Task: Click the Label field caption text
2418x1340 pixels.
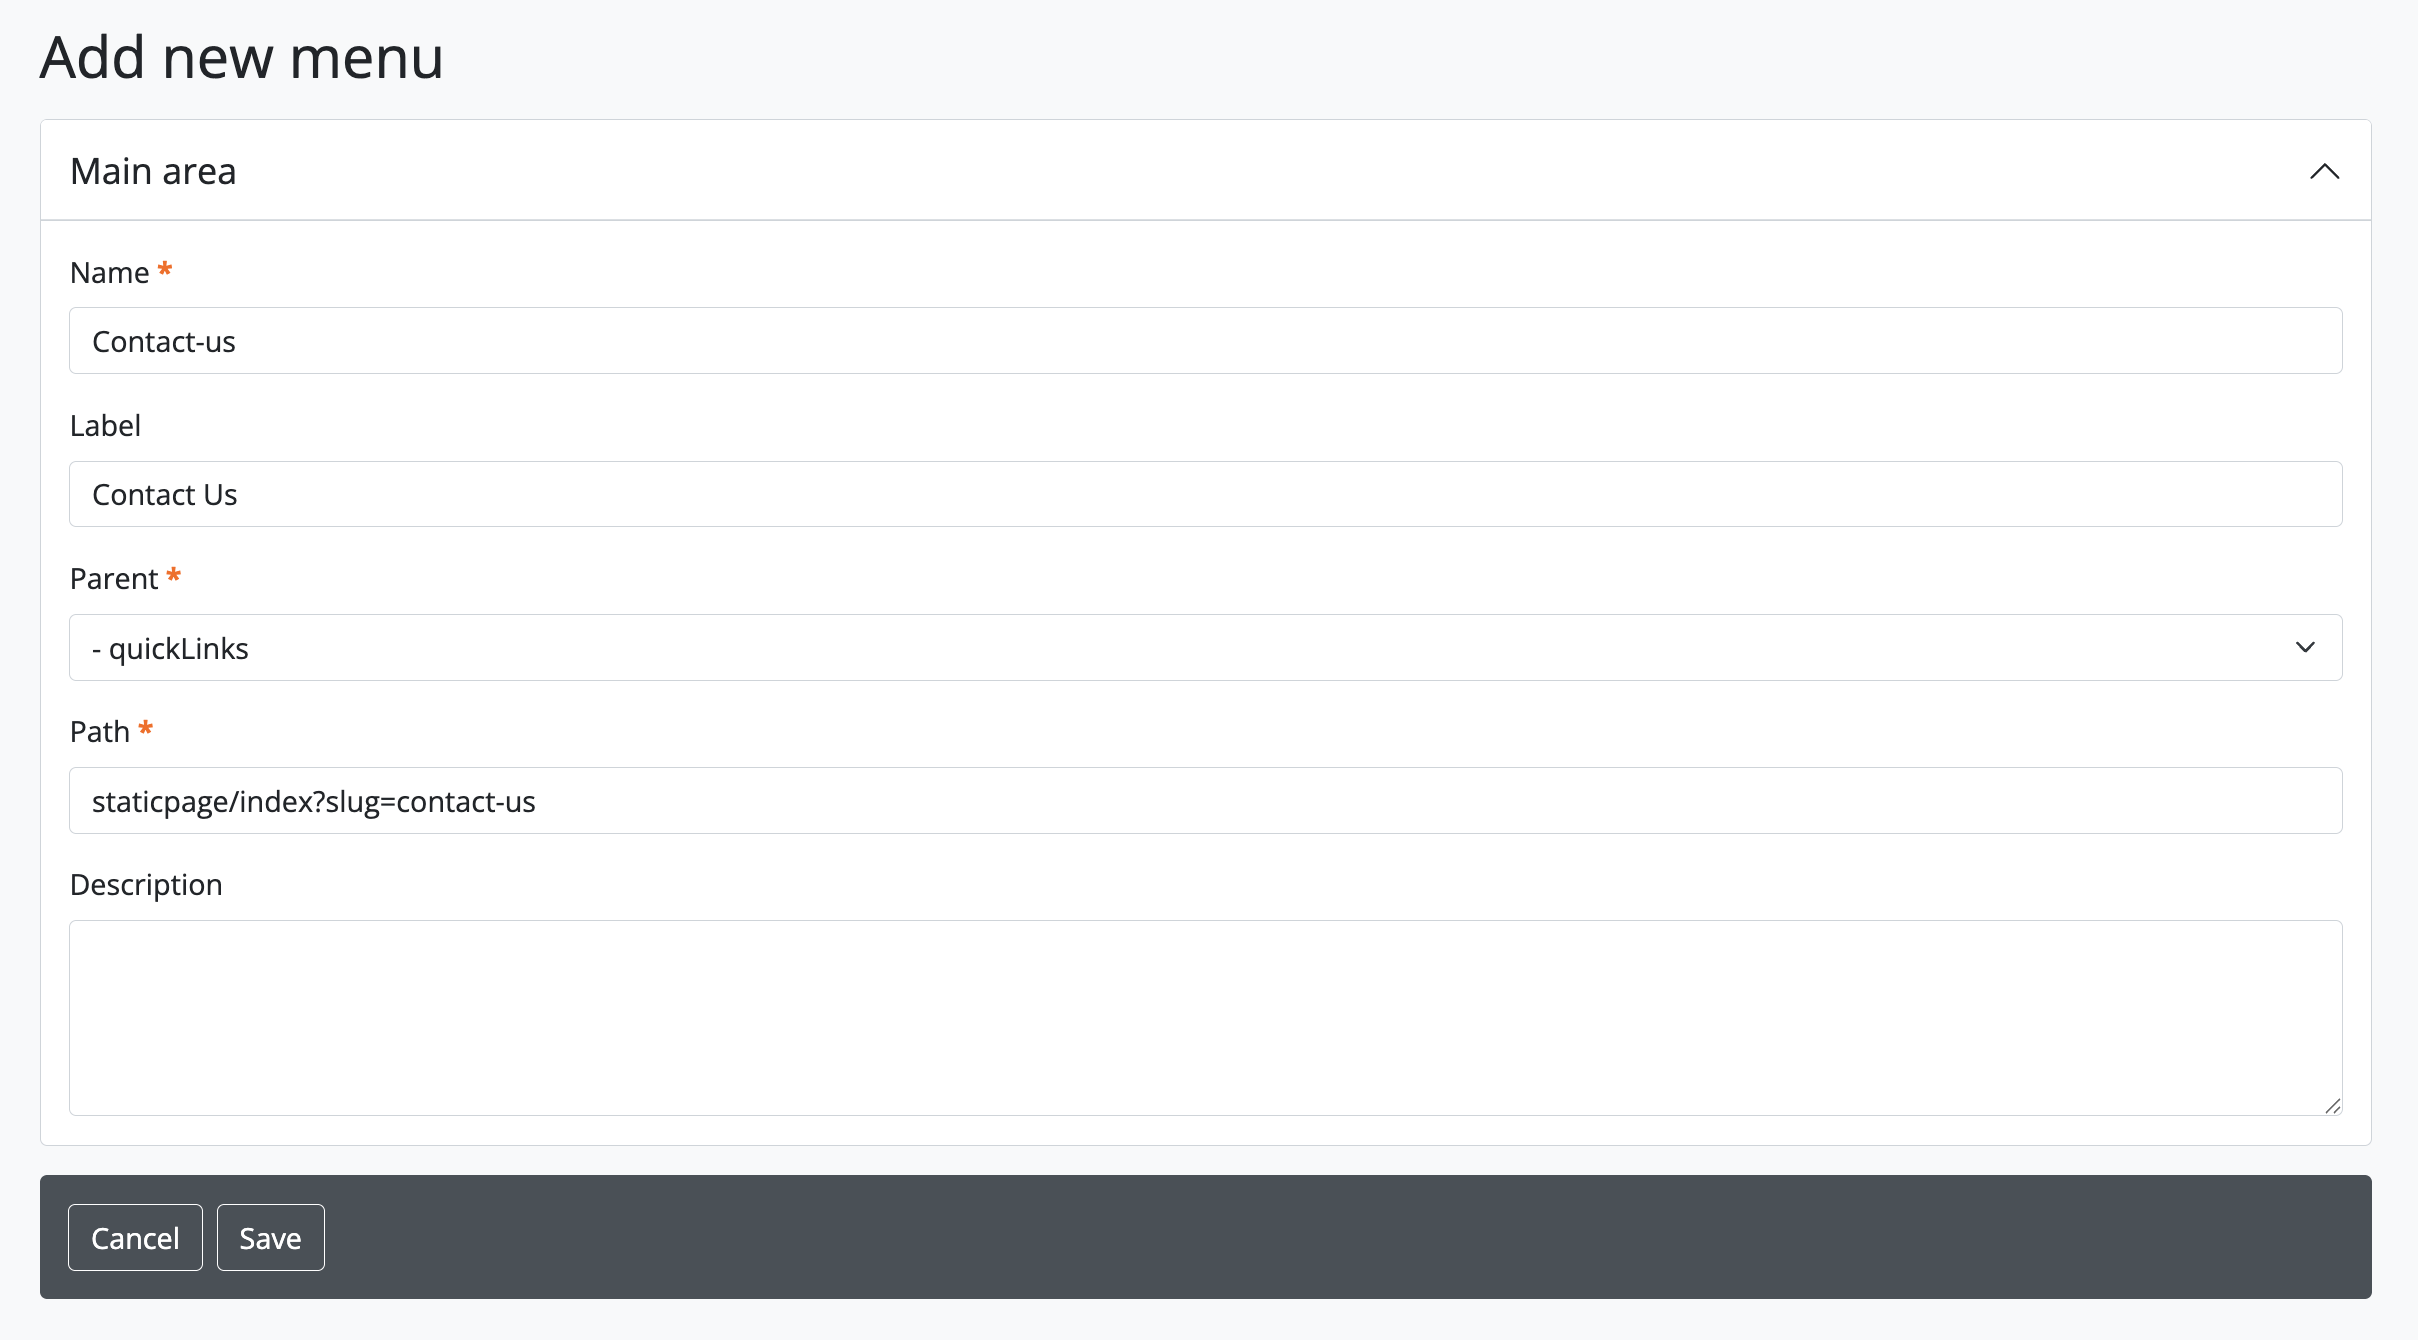Action: click(x=105, y=426)
